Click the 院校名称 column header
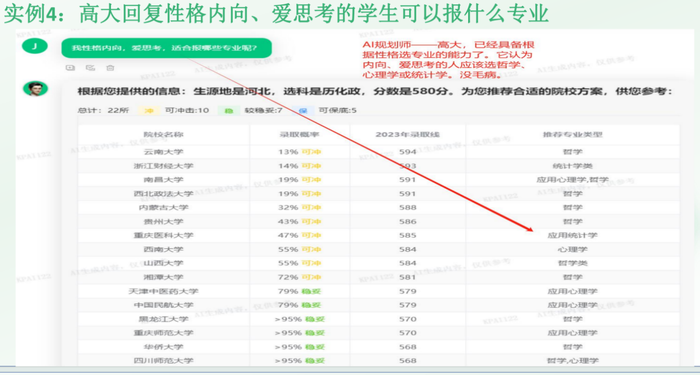This screenshot has height=375, width=700. click(x=163, y=134)
